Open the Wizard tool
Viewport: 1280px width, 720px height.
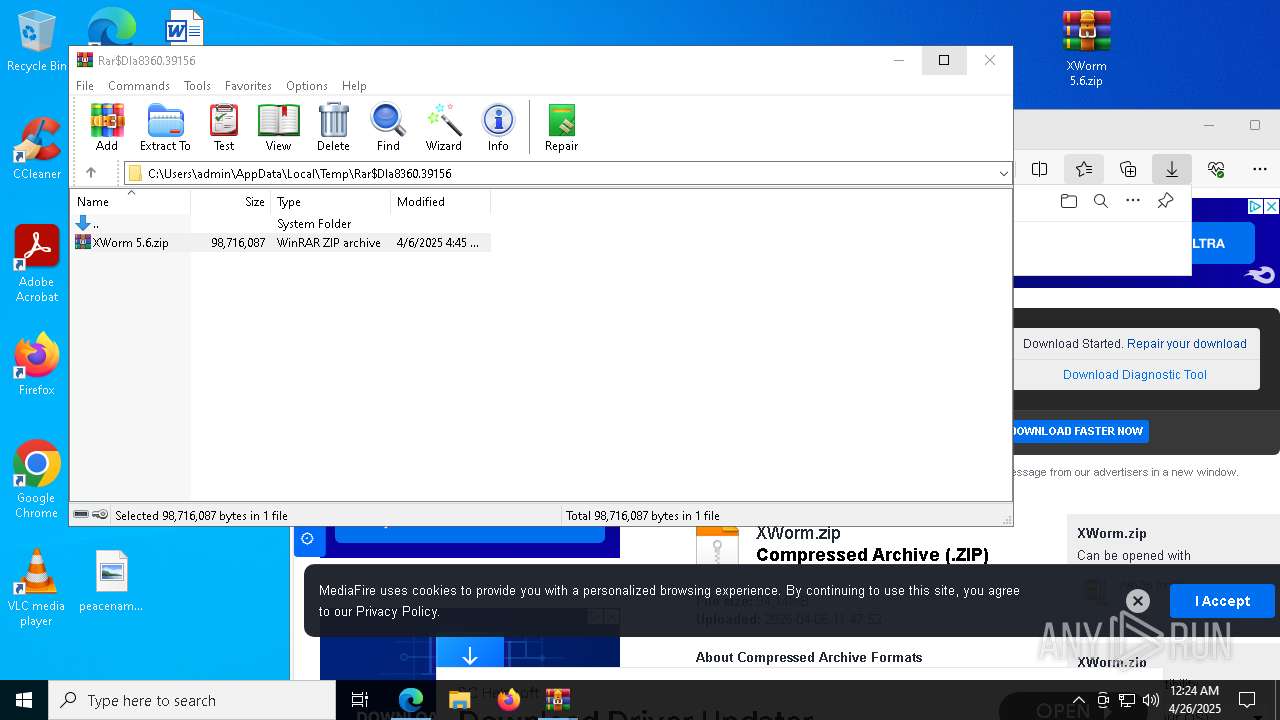443,127
